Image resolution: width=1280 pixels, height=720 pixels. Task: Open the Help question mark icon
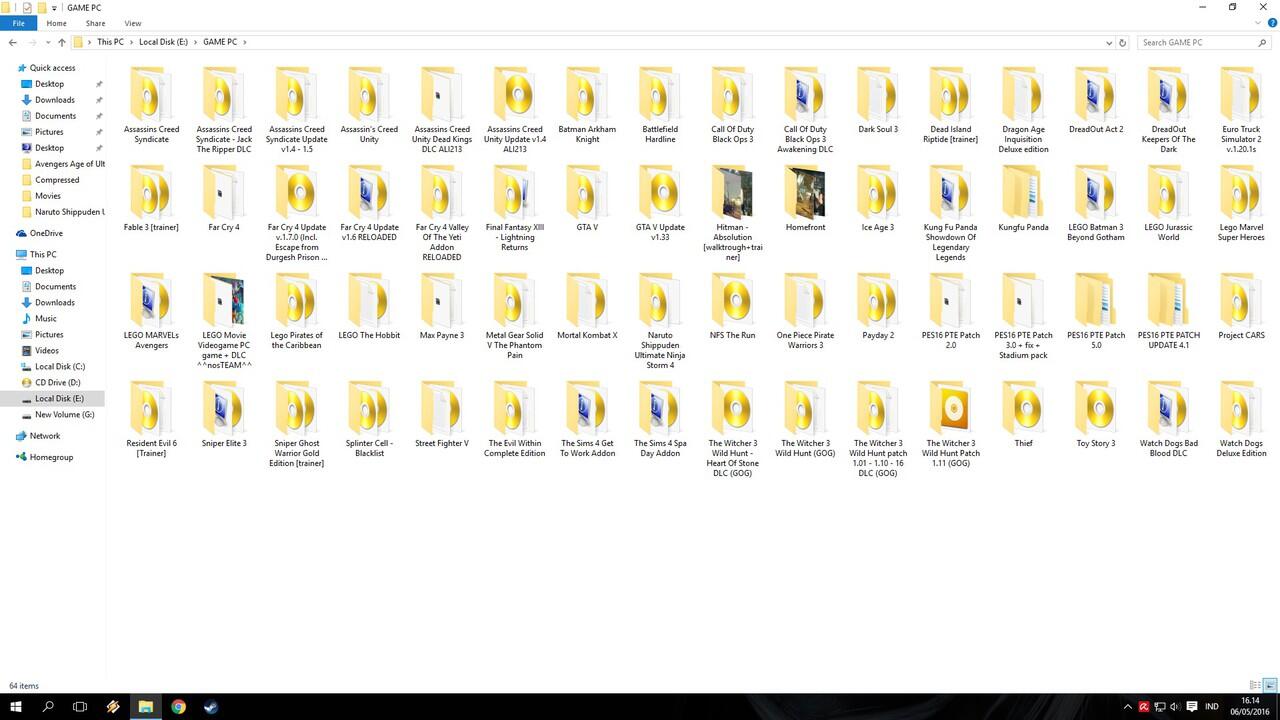(x=1272, y=23)
